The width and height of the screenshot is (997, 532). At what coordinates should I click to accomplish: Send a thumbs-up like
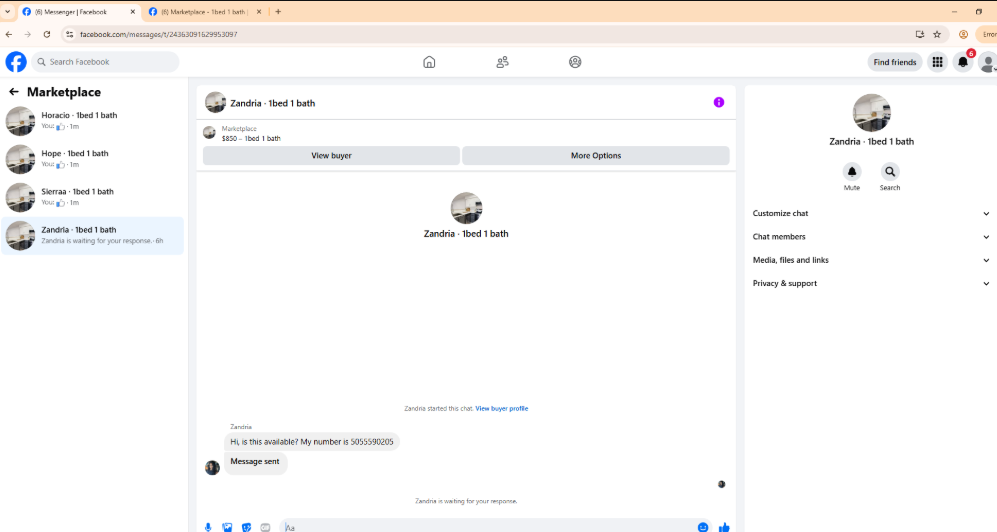(x=724, y=527)
